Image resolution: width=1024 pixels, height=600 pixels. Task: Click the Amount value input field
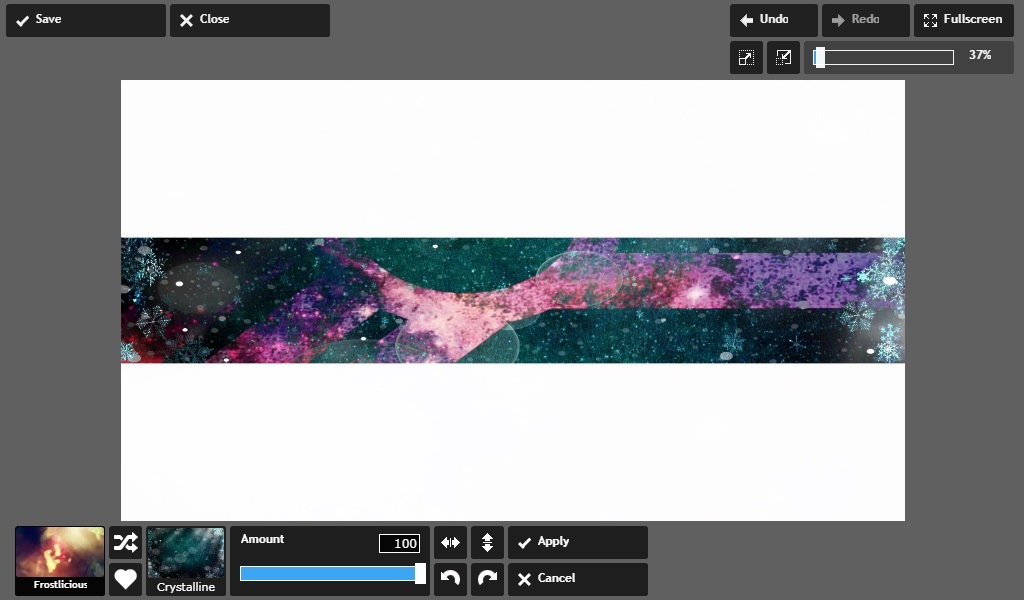pyautogui.click(x=399, y=543)
